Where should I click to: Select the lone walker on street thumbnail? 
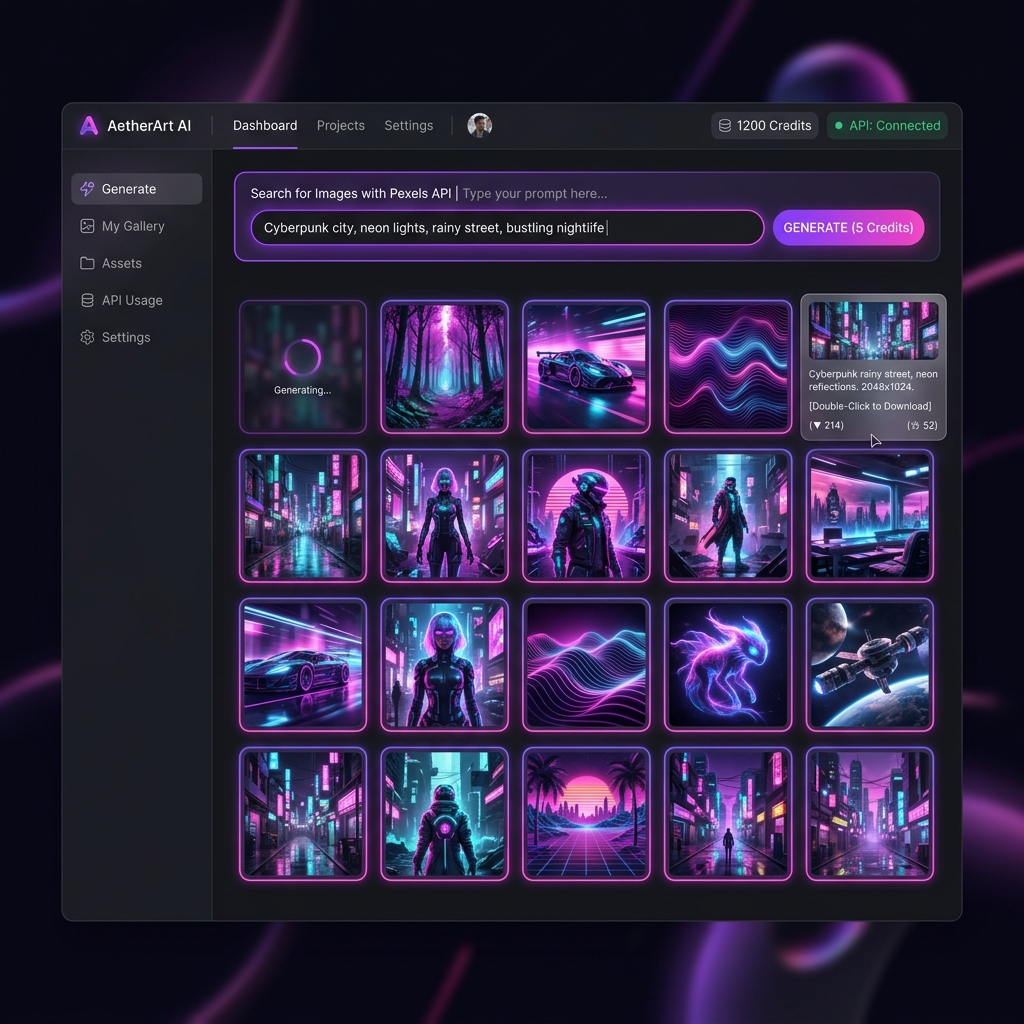(728, 814)
